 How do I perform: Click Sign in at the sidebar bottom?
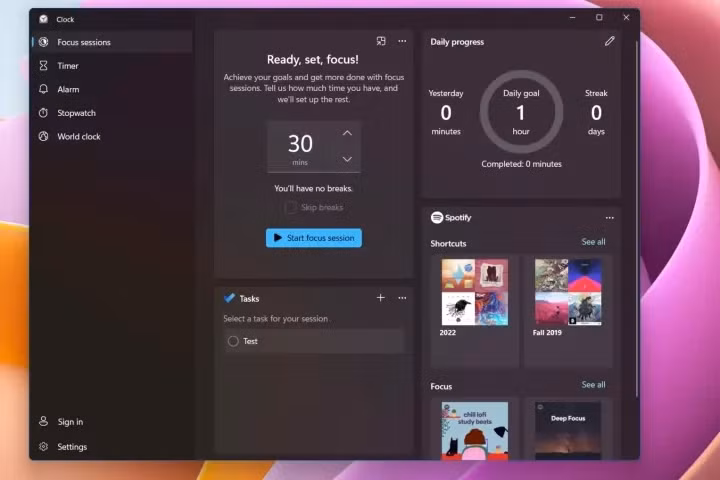click(x=112, y=422)
